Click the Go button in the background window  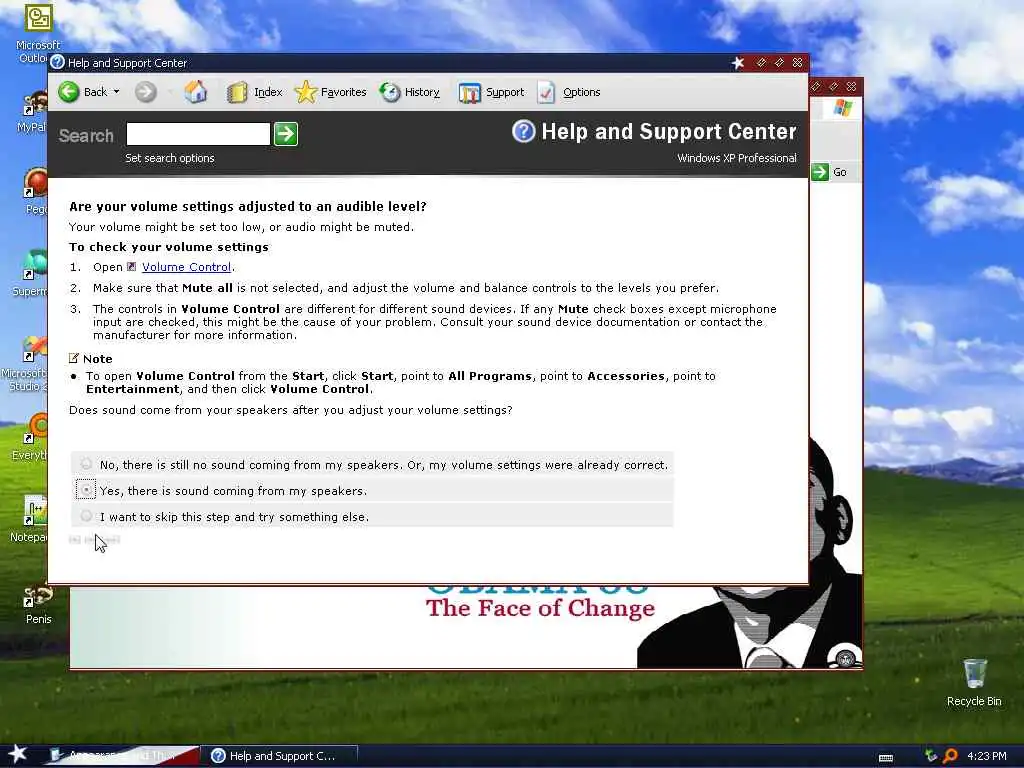tap(829, 172)
